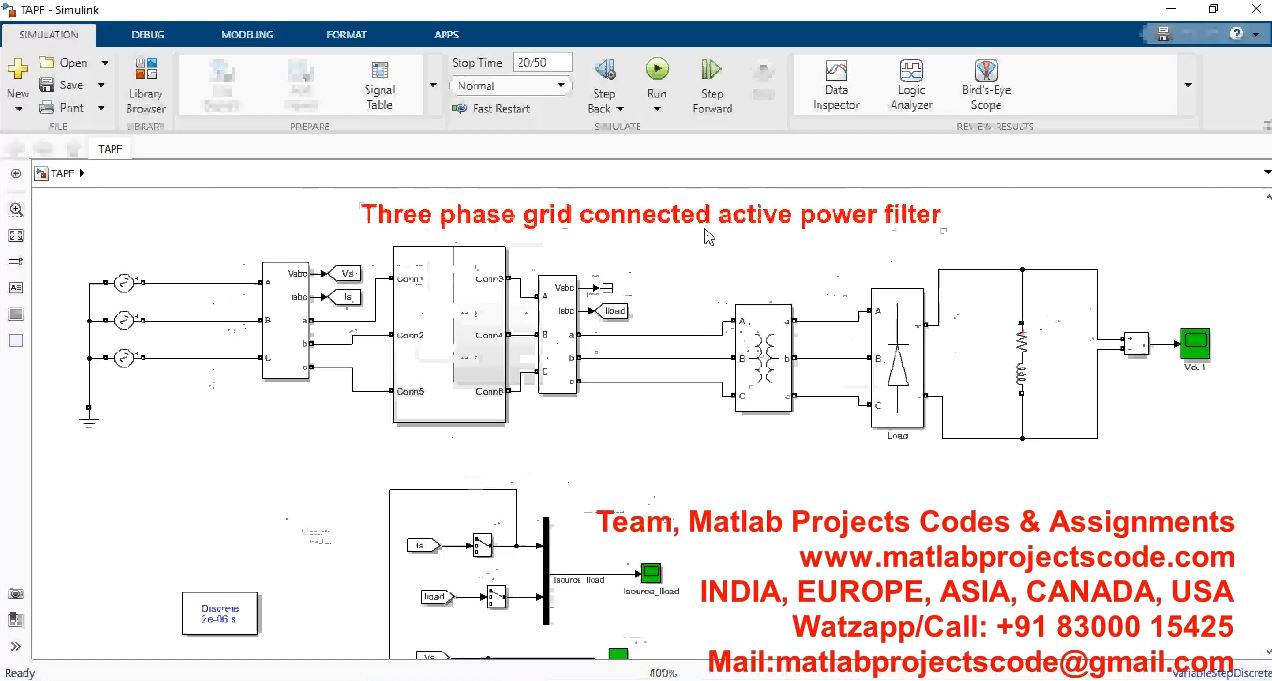This screenshot has height=681, width=1272.
Task: Select the Is Goto tag
Action: coord(346,297)
